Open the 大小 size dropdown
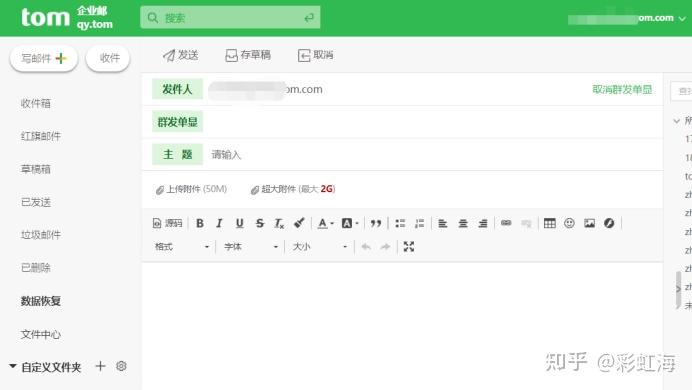 click(x=320, y=247)
